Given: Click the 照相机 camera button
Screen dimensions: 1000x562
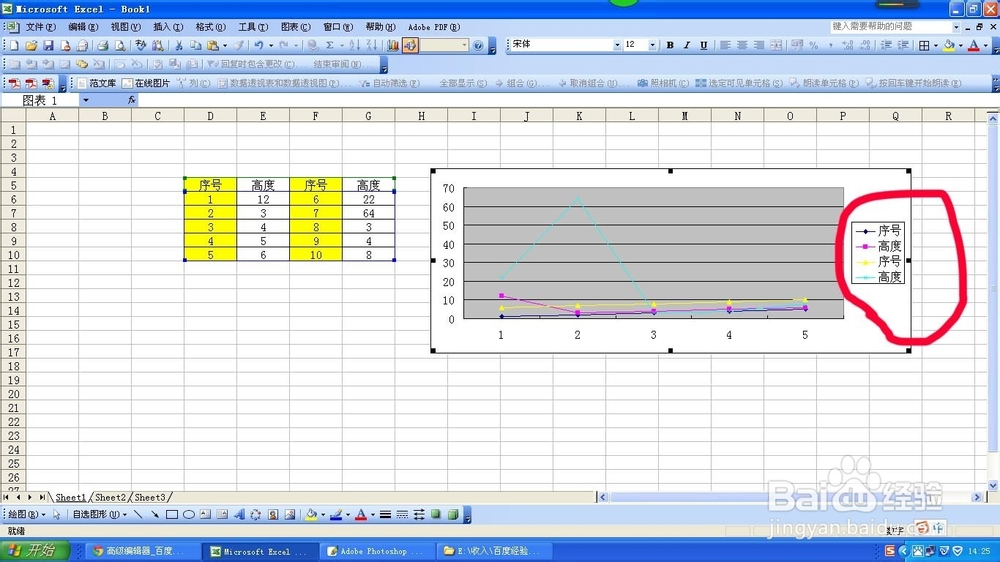Looking at the screenshot, I should [663, 83].
